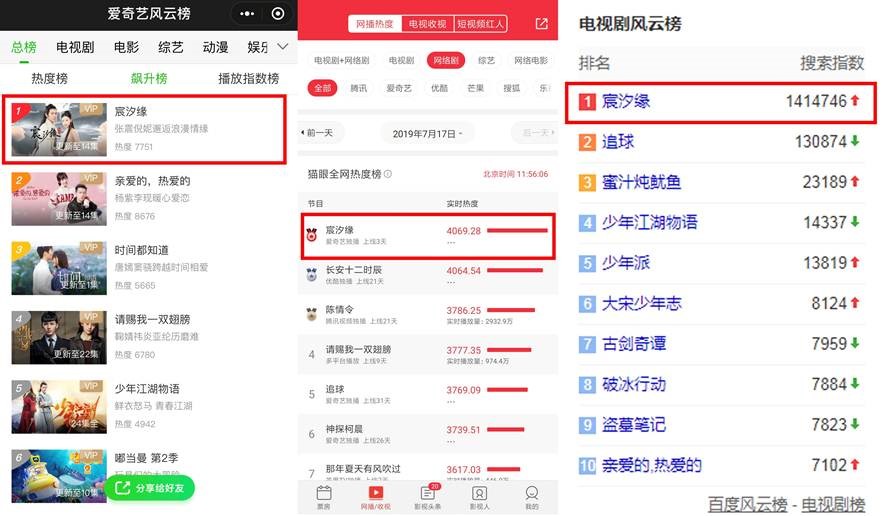Image resolution: width=893 pixels, height=516 pixels.
Task: Select the 搜狐 platform filter pill
Action: click(511, 88)
